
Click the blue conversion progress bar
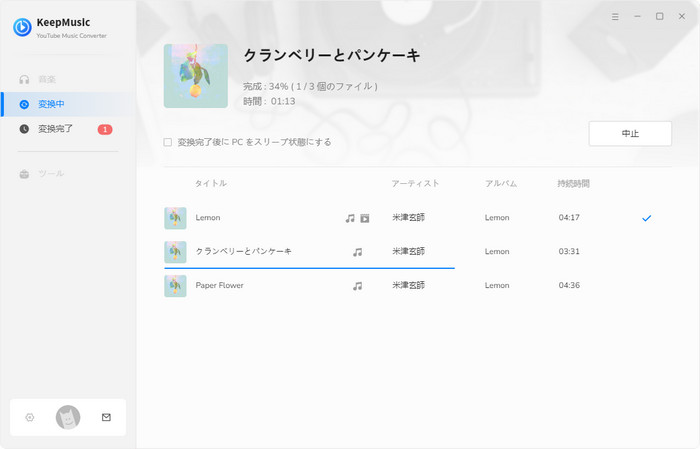[309, 268]
